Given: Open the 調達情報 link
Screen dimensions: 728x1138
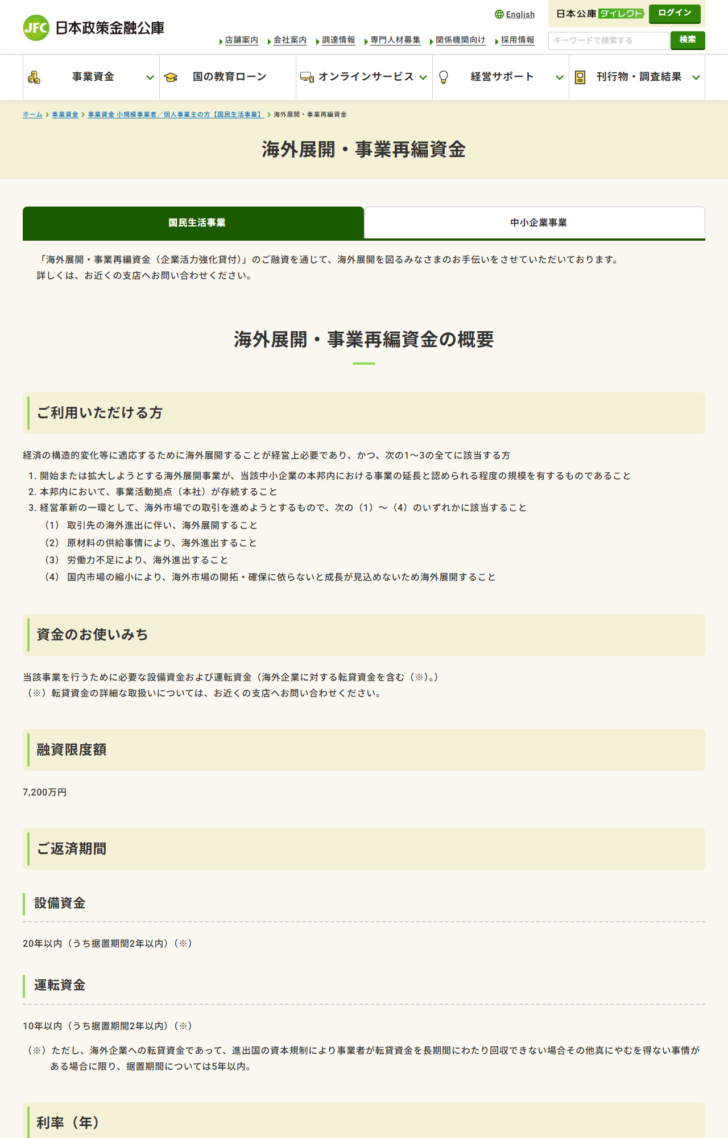Looking at the screenshot, I should click(338, 41).
